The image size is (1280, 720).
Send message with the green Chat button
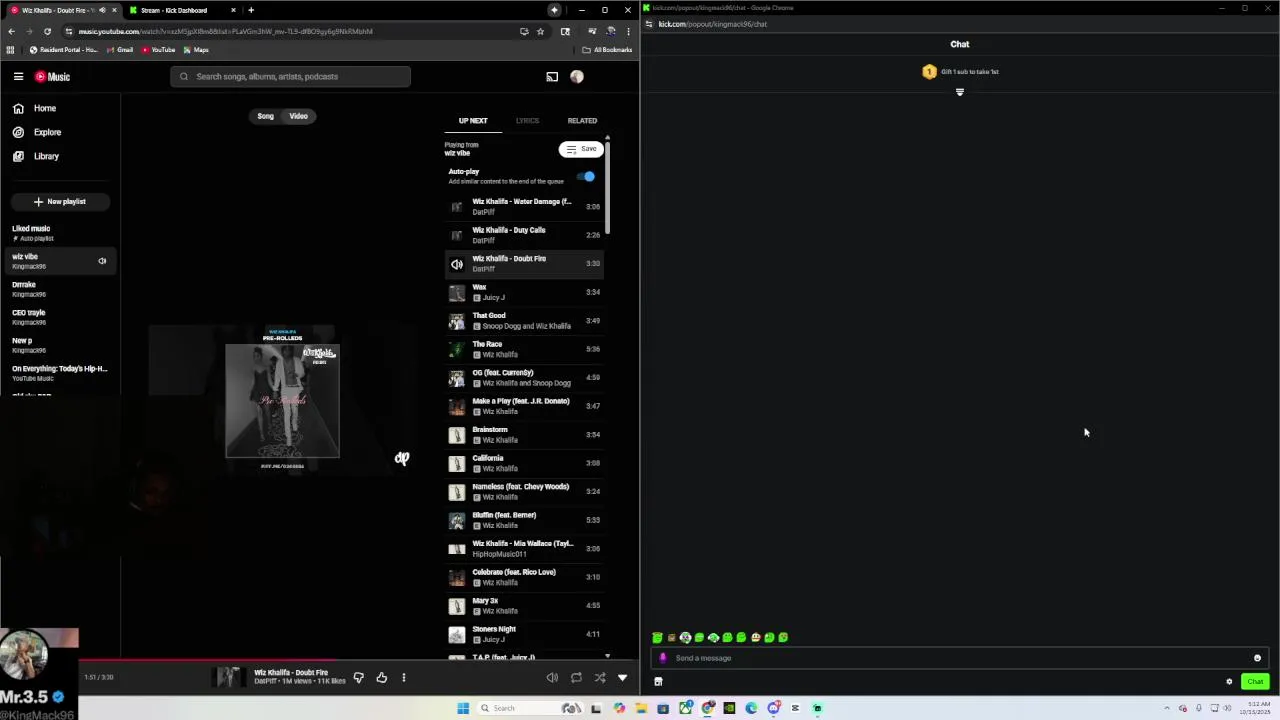click(1255, 682)
